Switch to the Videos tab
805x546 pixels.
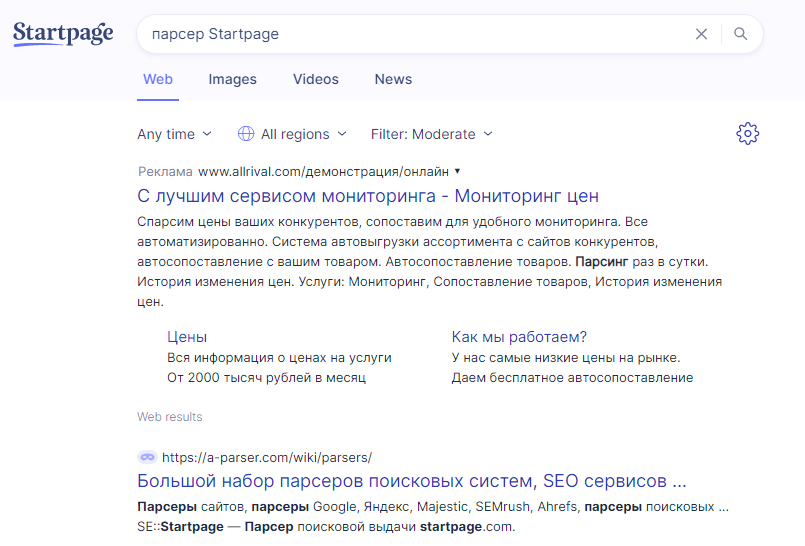tap(316, 80)
